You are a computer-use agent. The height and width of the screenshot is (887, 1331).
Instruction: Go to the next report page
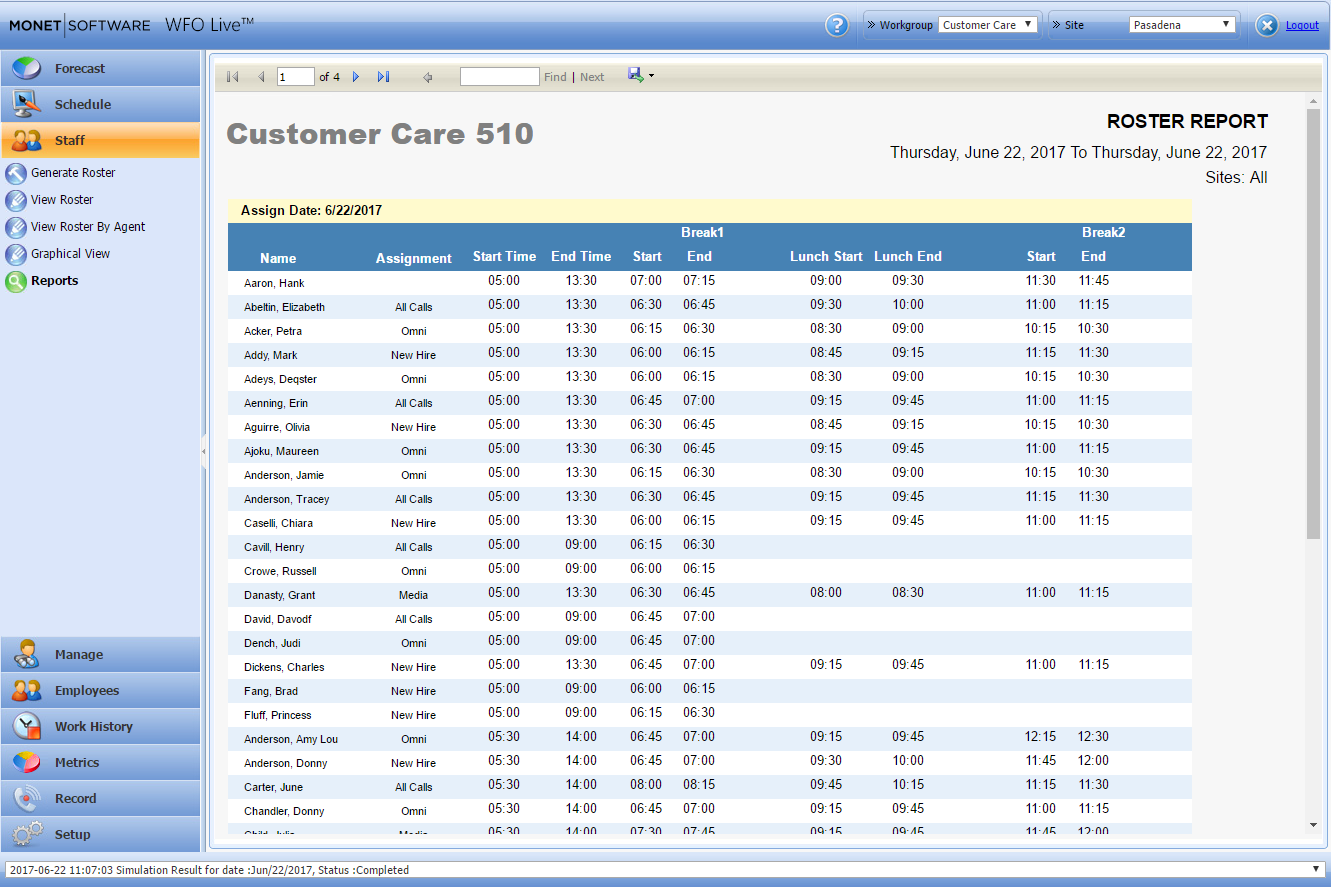tap(356, 77)
